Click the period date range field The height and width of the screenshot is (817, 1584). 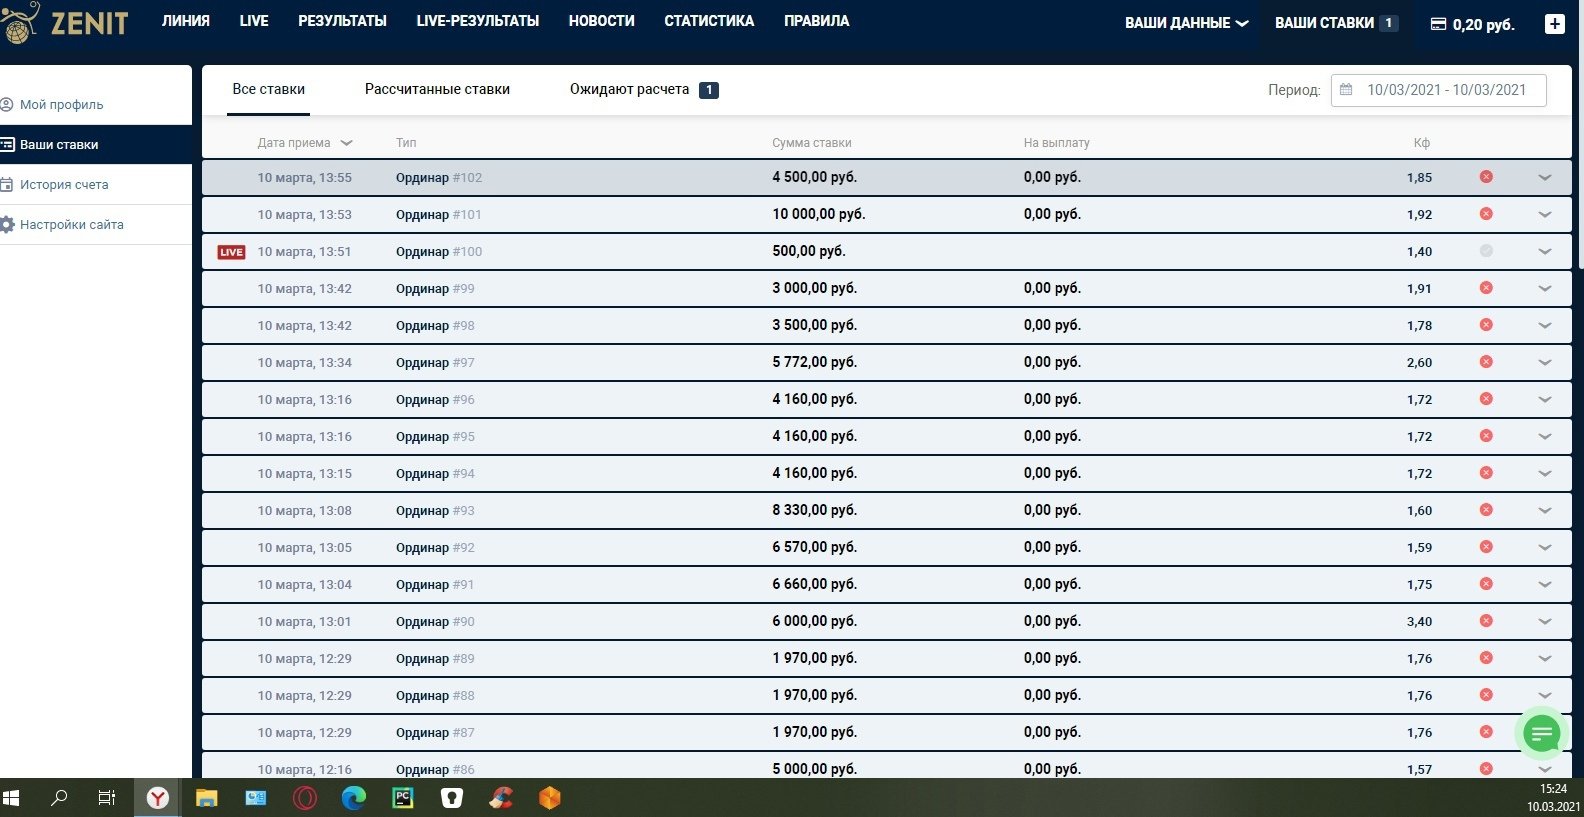click(1446, 90)
